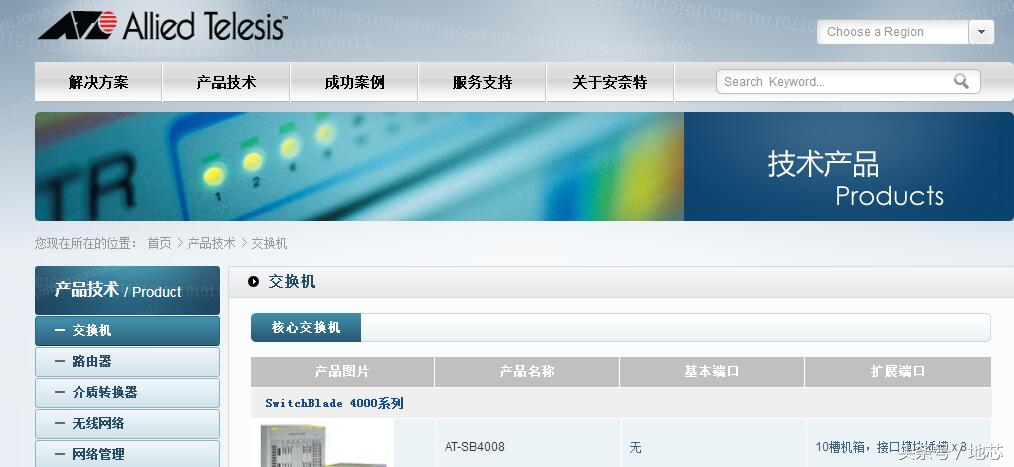Select 交换机 in the product sidebar
1014x467 pixels.
click(x=127, y=331)
